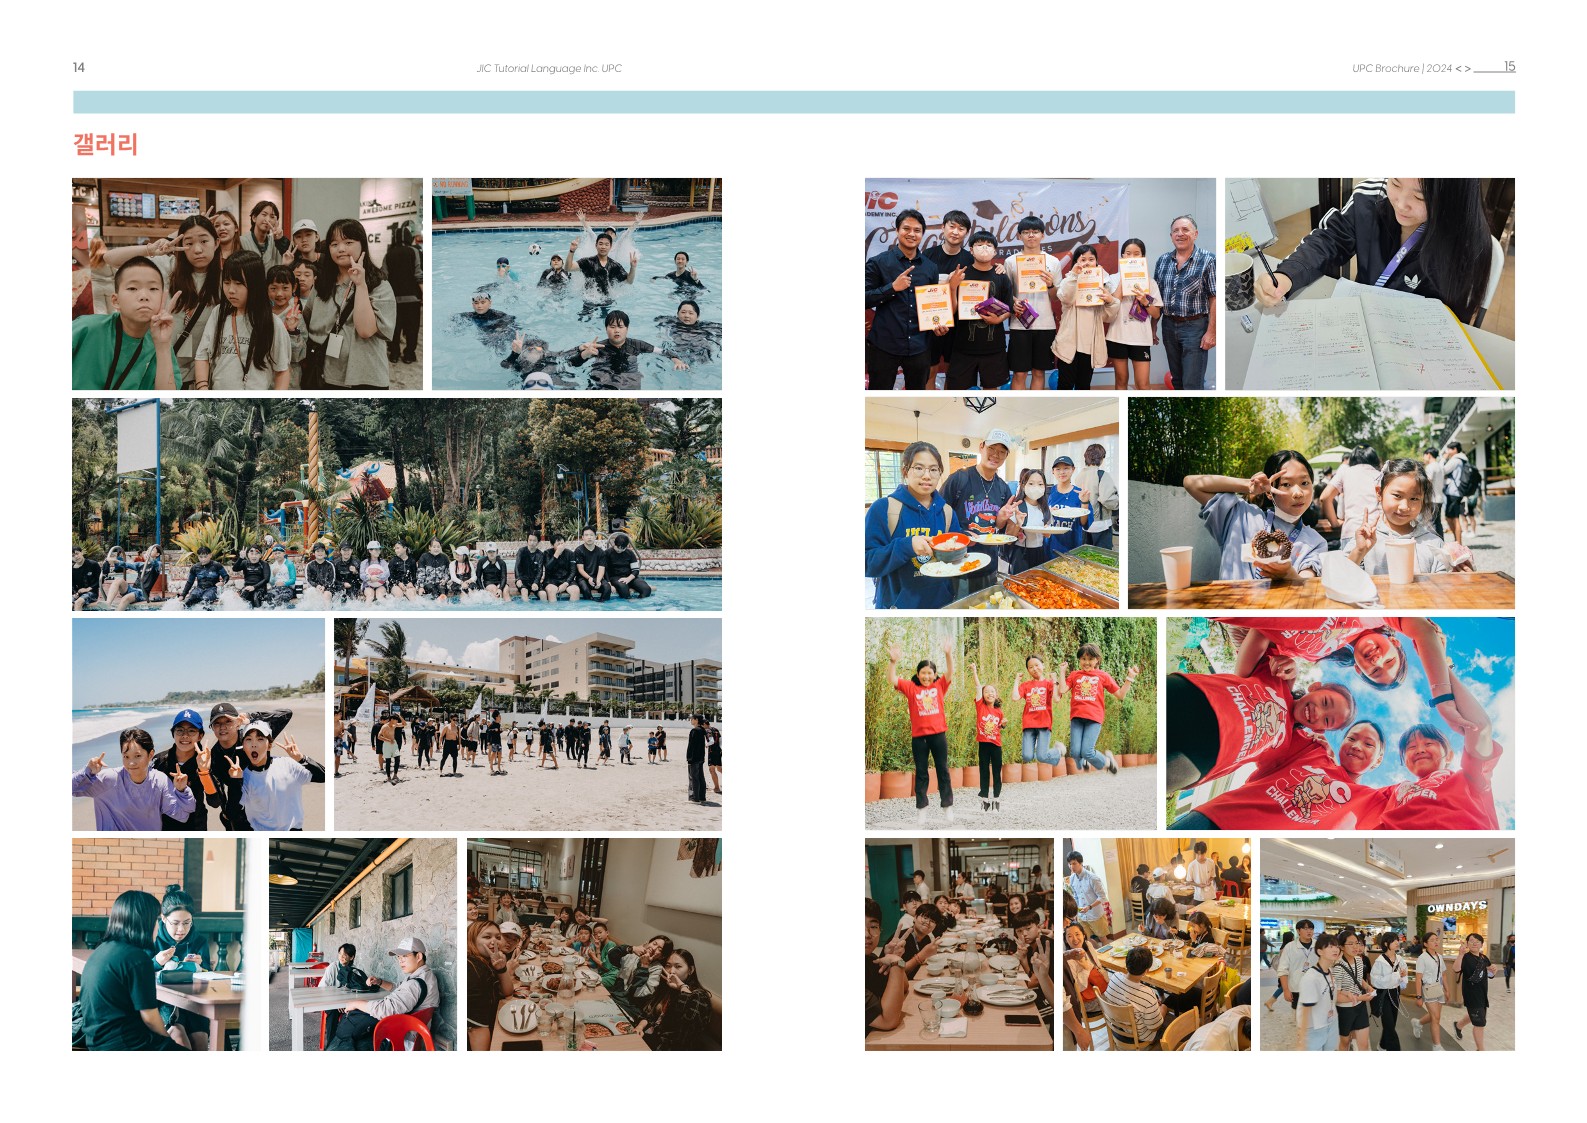Open the red shirts jumping photo
The height and width of the screenshot is (1123, 1587).
(x=1011, y=723)
